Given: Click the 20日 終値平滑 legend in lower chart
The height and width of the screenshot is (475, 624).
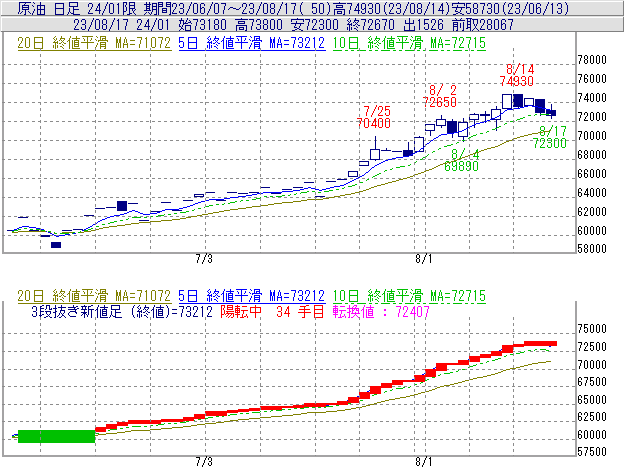Looking at the screenshot, I should (x=94, y=296).
